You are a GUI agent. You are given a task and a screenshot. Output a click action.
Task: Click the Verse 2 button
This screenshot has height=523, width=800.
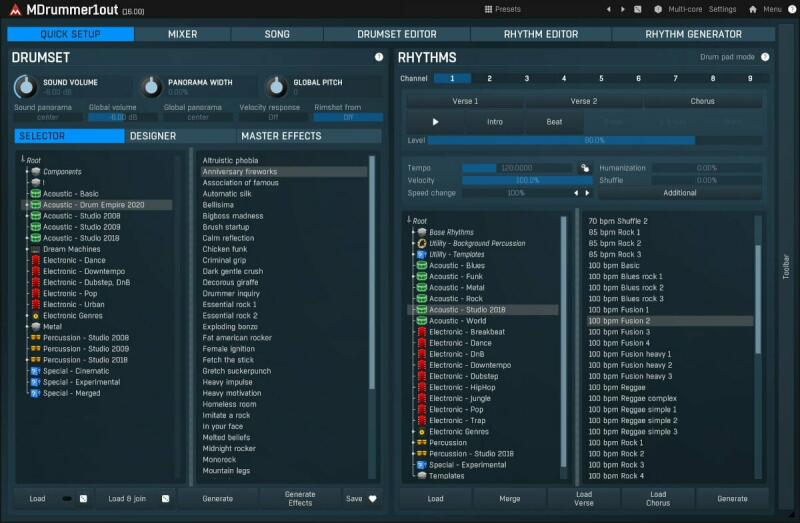pyautogui.click(x=584, y=101)
